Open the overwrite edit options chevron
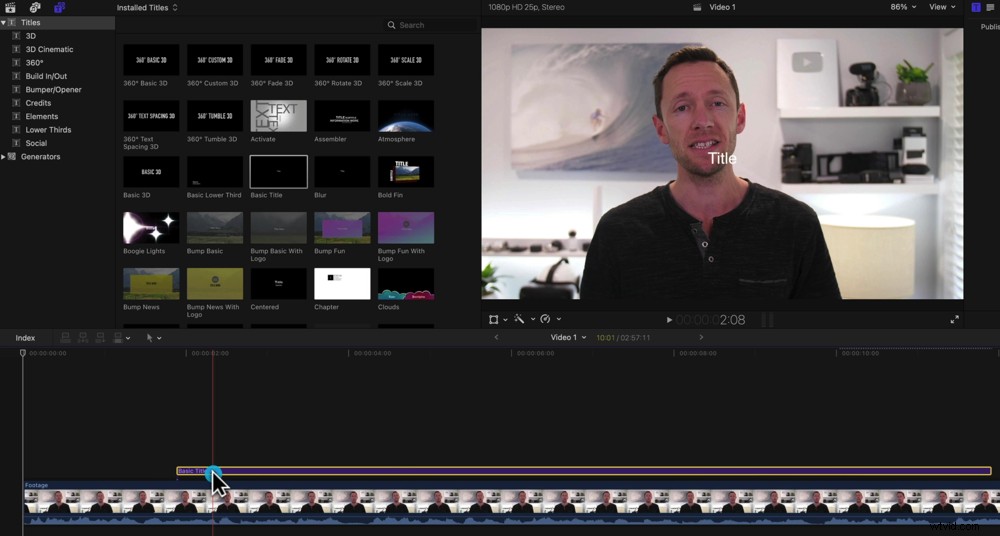Image resolution: width=1000 pixels, height=536 pixels. [x=128, y=338]
